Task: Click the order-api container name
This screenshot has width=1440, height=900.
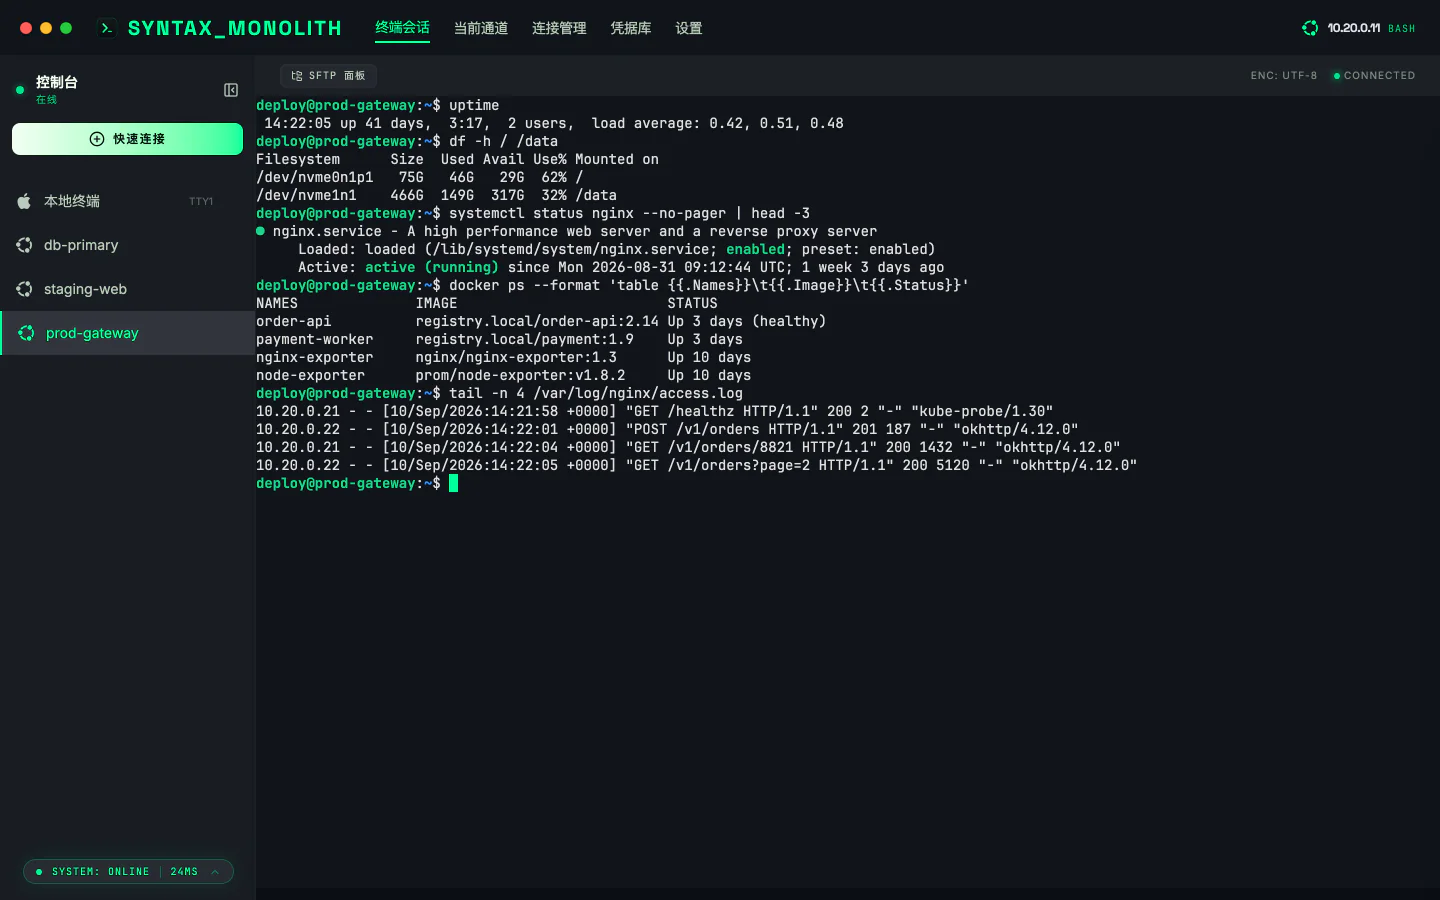Action: point(293,321)
